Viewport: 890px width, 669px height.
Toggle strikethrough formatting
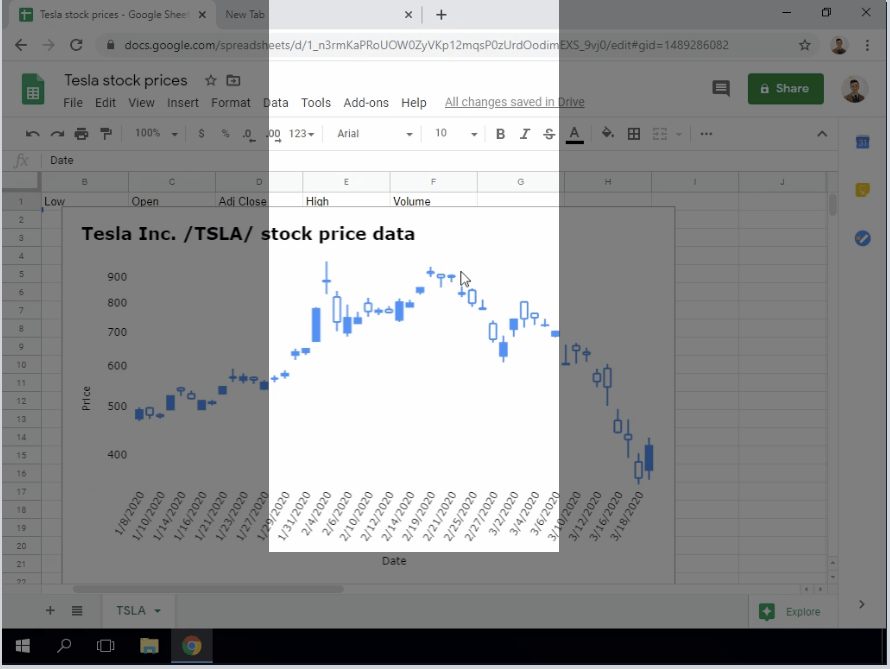(547, 133)
